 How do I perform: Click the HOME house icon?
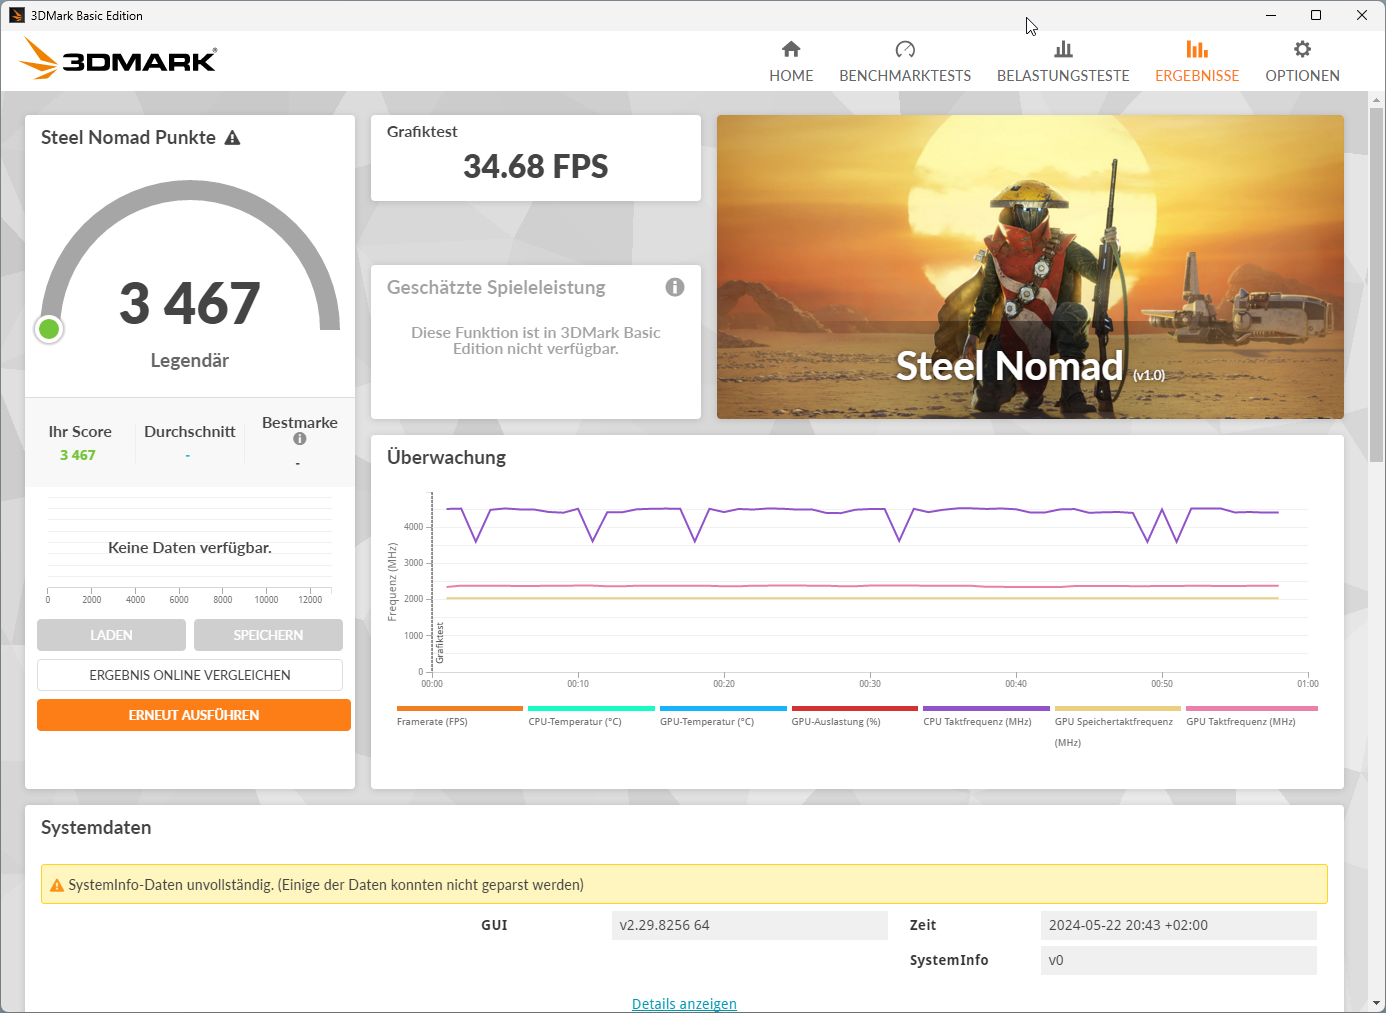(791, 49)
